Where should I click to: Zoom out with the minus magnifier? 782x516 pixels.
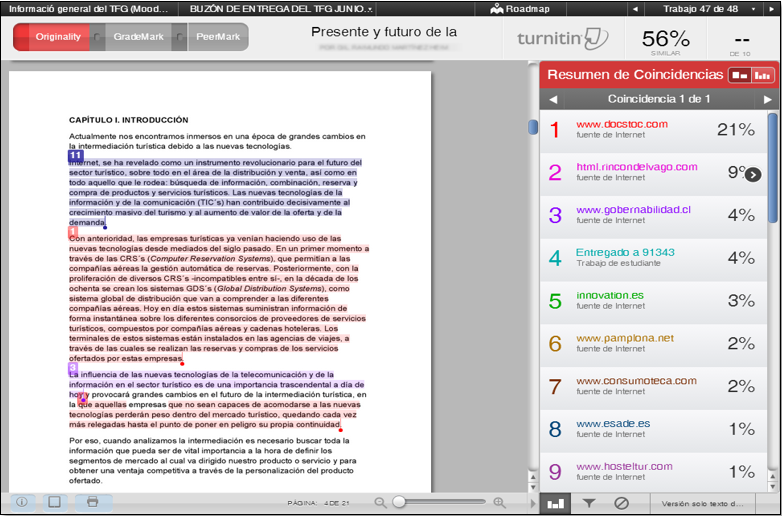click(x=380, y=503)
